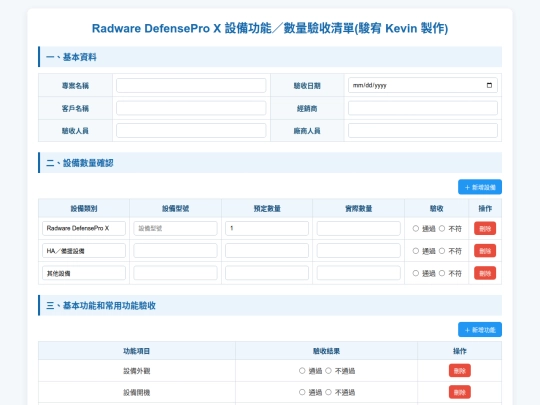Click the 預定數量 column header

267,208
